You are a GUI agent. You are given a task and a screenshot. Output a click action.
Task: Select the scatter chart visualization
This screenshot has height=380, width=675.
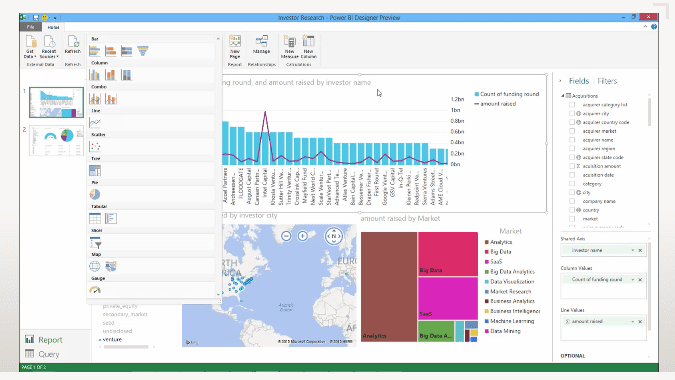tap(95, 147)
